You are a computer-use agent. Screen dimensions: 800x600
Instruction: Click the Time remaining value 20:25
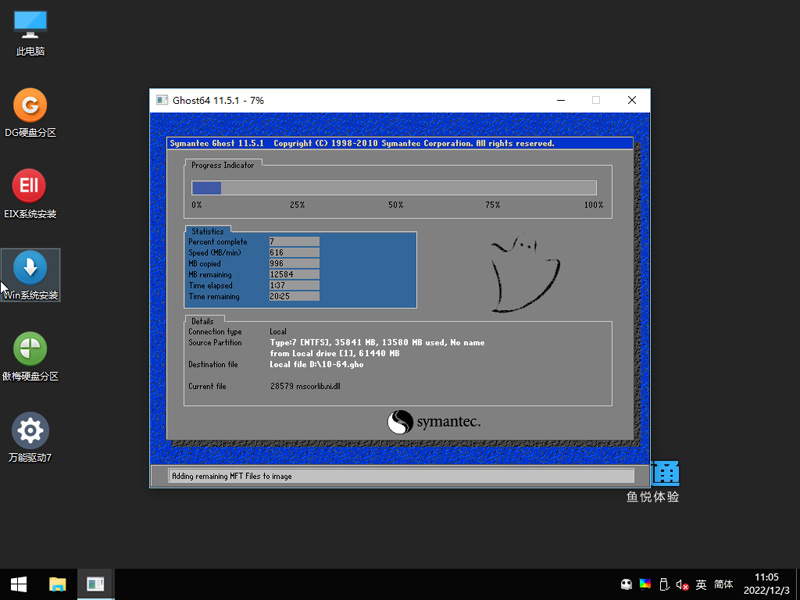point(294,296)
